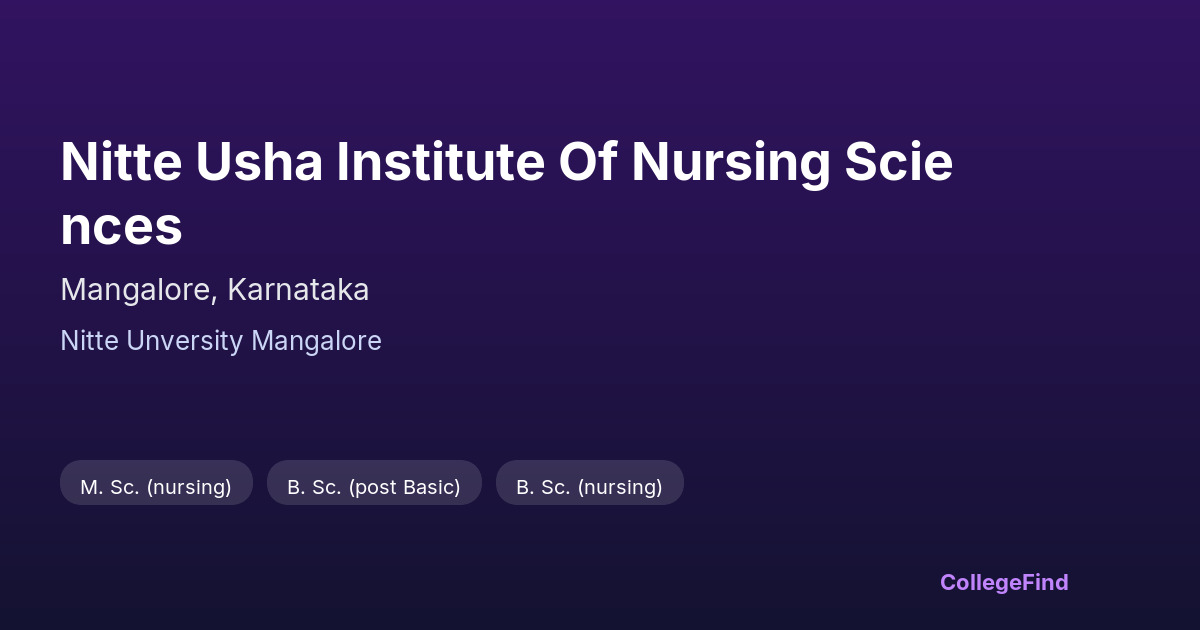Viewport: 1200px width, 630px height.
Task: Click the Nitte Usha Institute heading
Action: pyautogui.click(x=506, y=163)
